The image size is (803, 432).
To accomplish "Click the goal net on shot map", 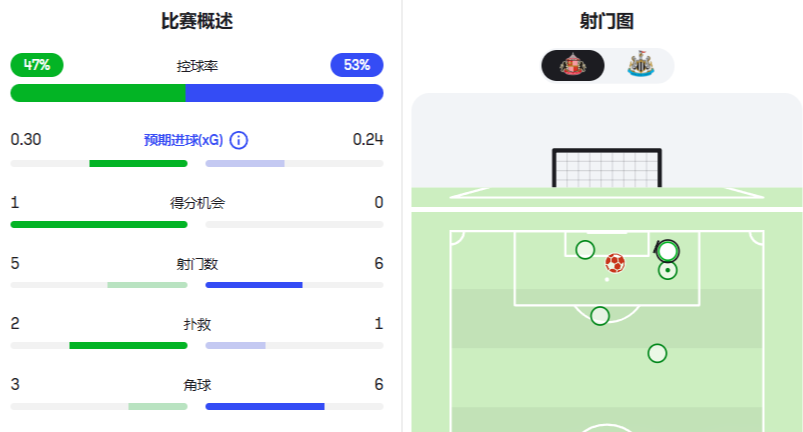I will (x=607, y=168).
